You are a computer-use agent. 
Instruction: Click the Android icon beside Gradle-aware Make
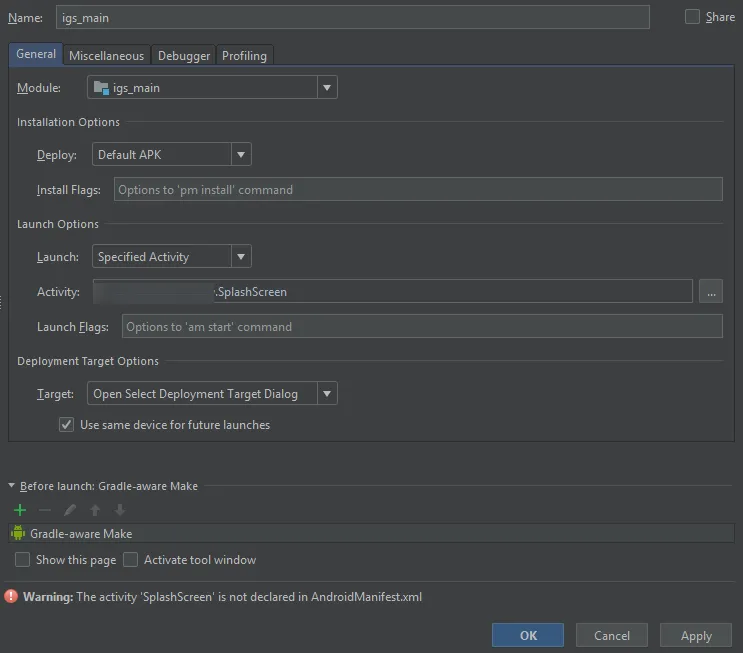click(x=18, y=534)
